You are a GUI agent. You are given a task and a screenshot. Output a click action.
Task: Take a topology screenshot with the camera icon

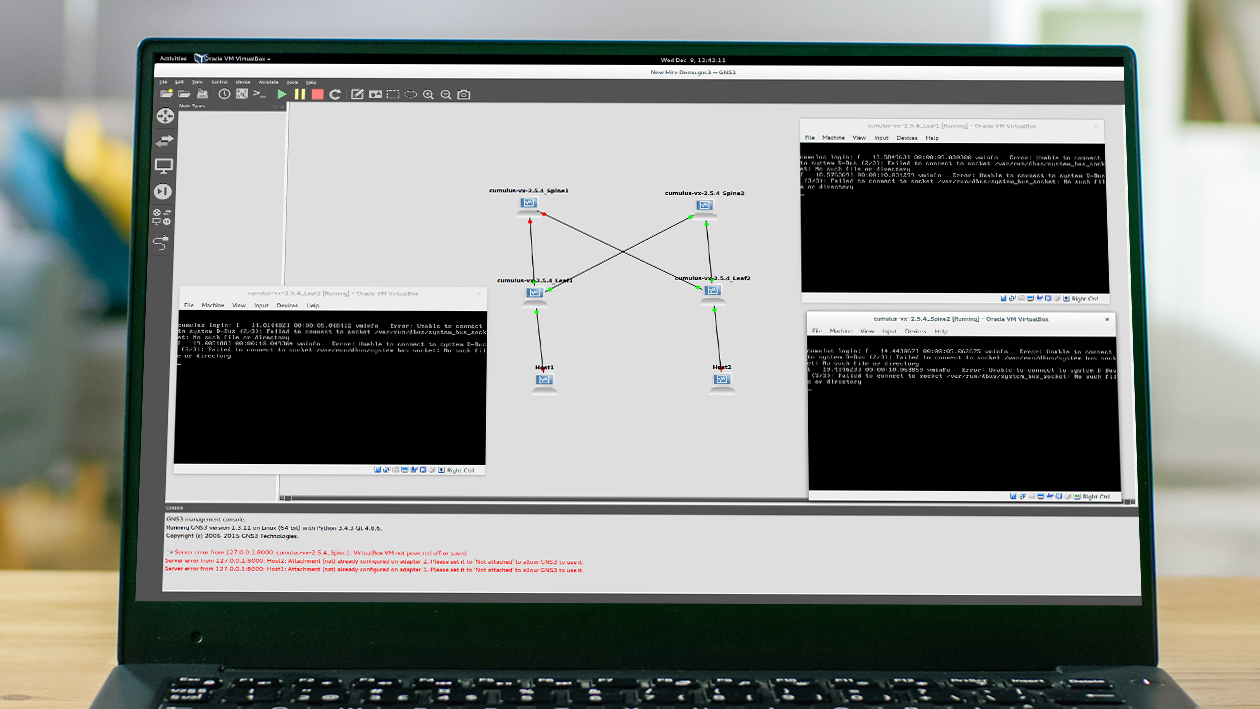coord(464,94)
